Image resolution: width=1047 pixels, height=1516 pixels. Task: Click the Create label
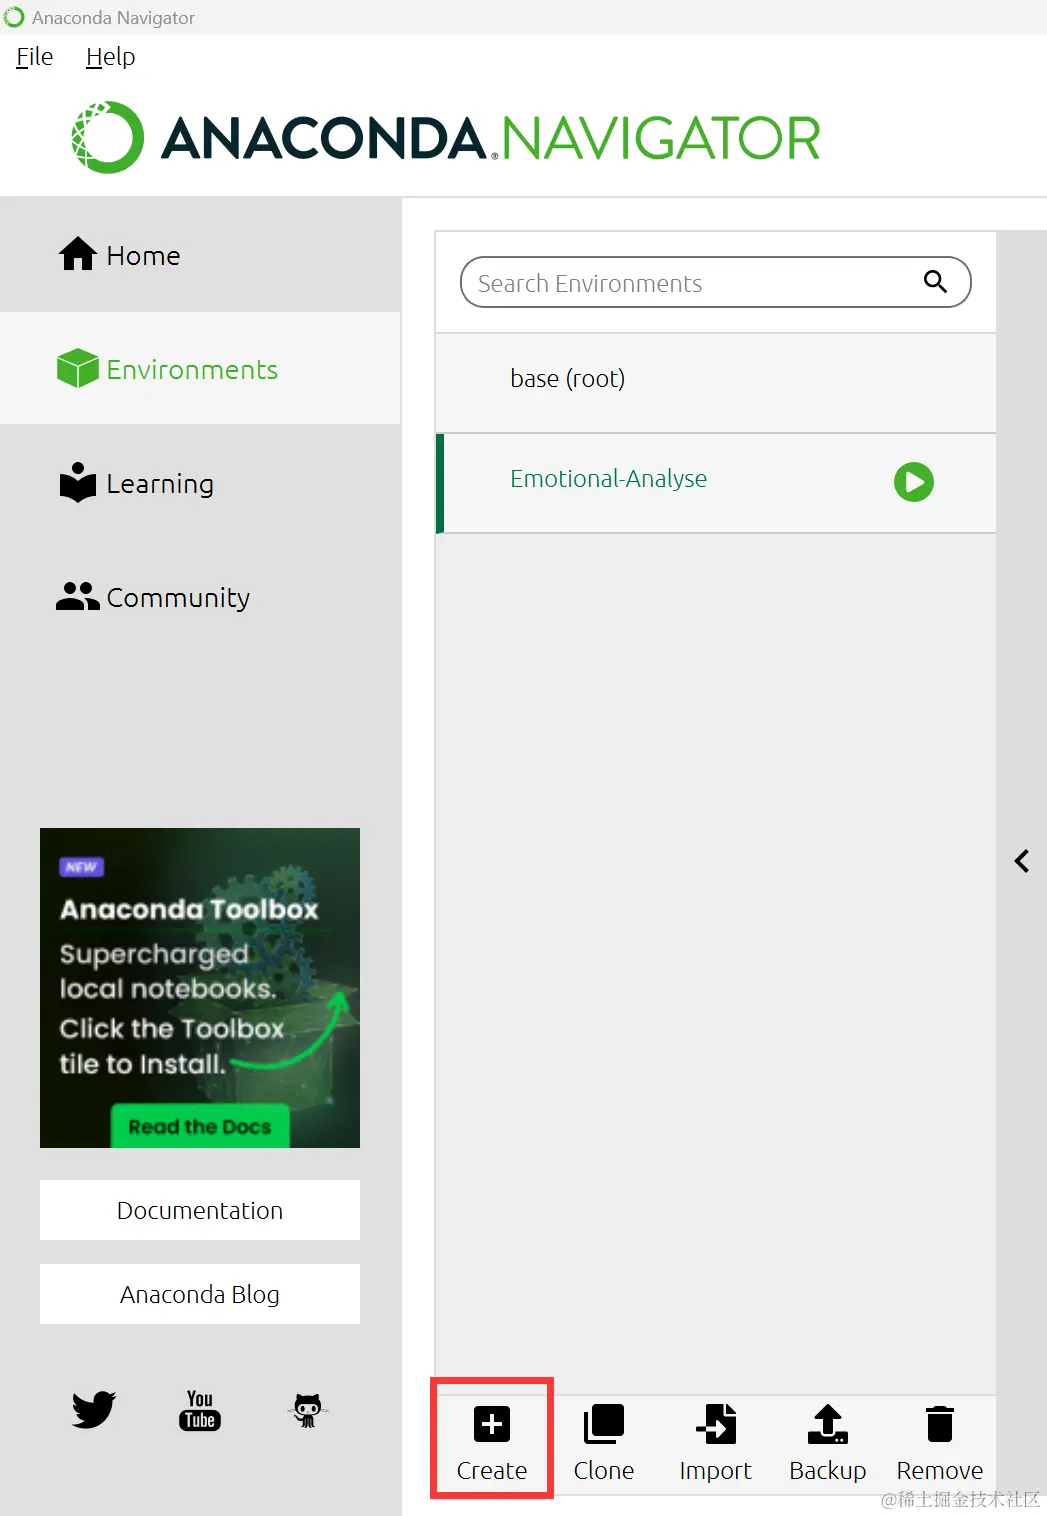(x=492, y=1471)
